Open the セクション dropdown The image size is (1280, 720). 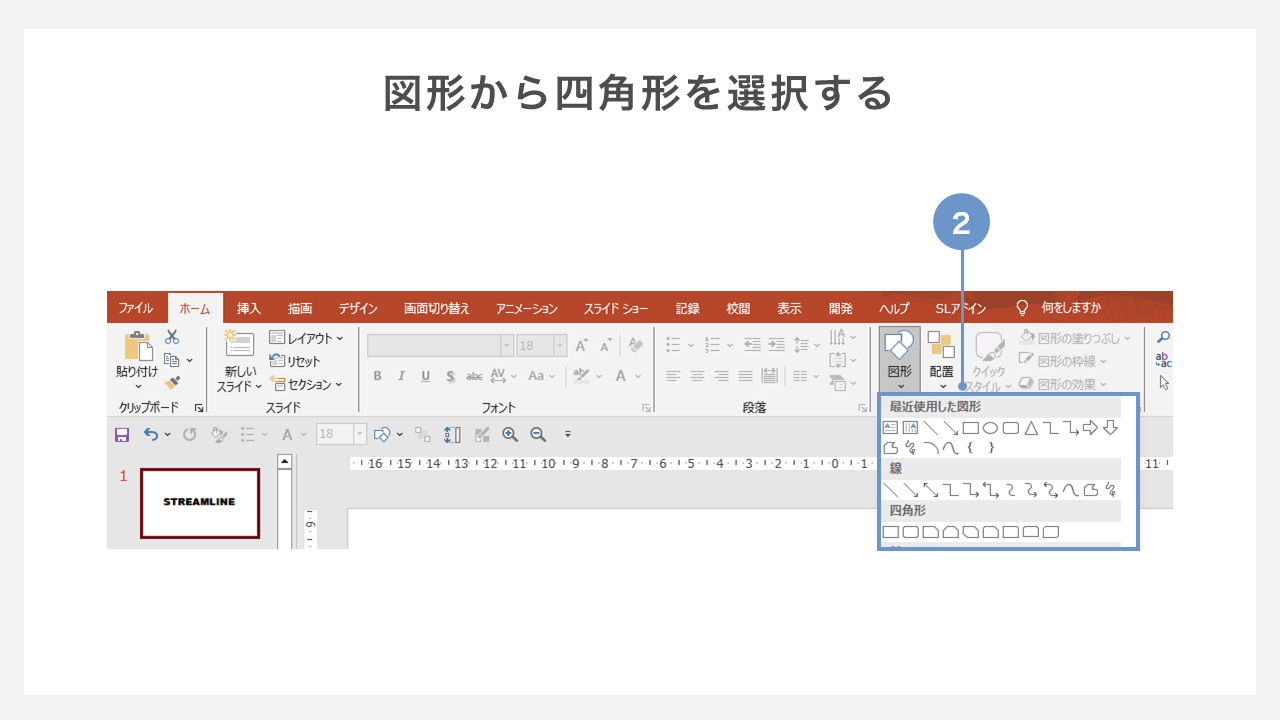tap(306, 384)
